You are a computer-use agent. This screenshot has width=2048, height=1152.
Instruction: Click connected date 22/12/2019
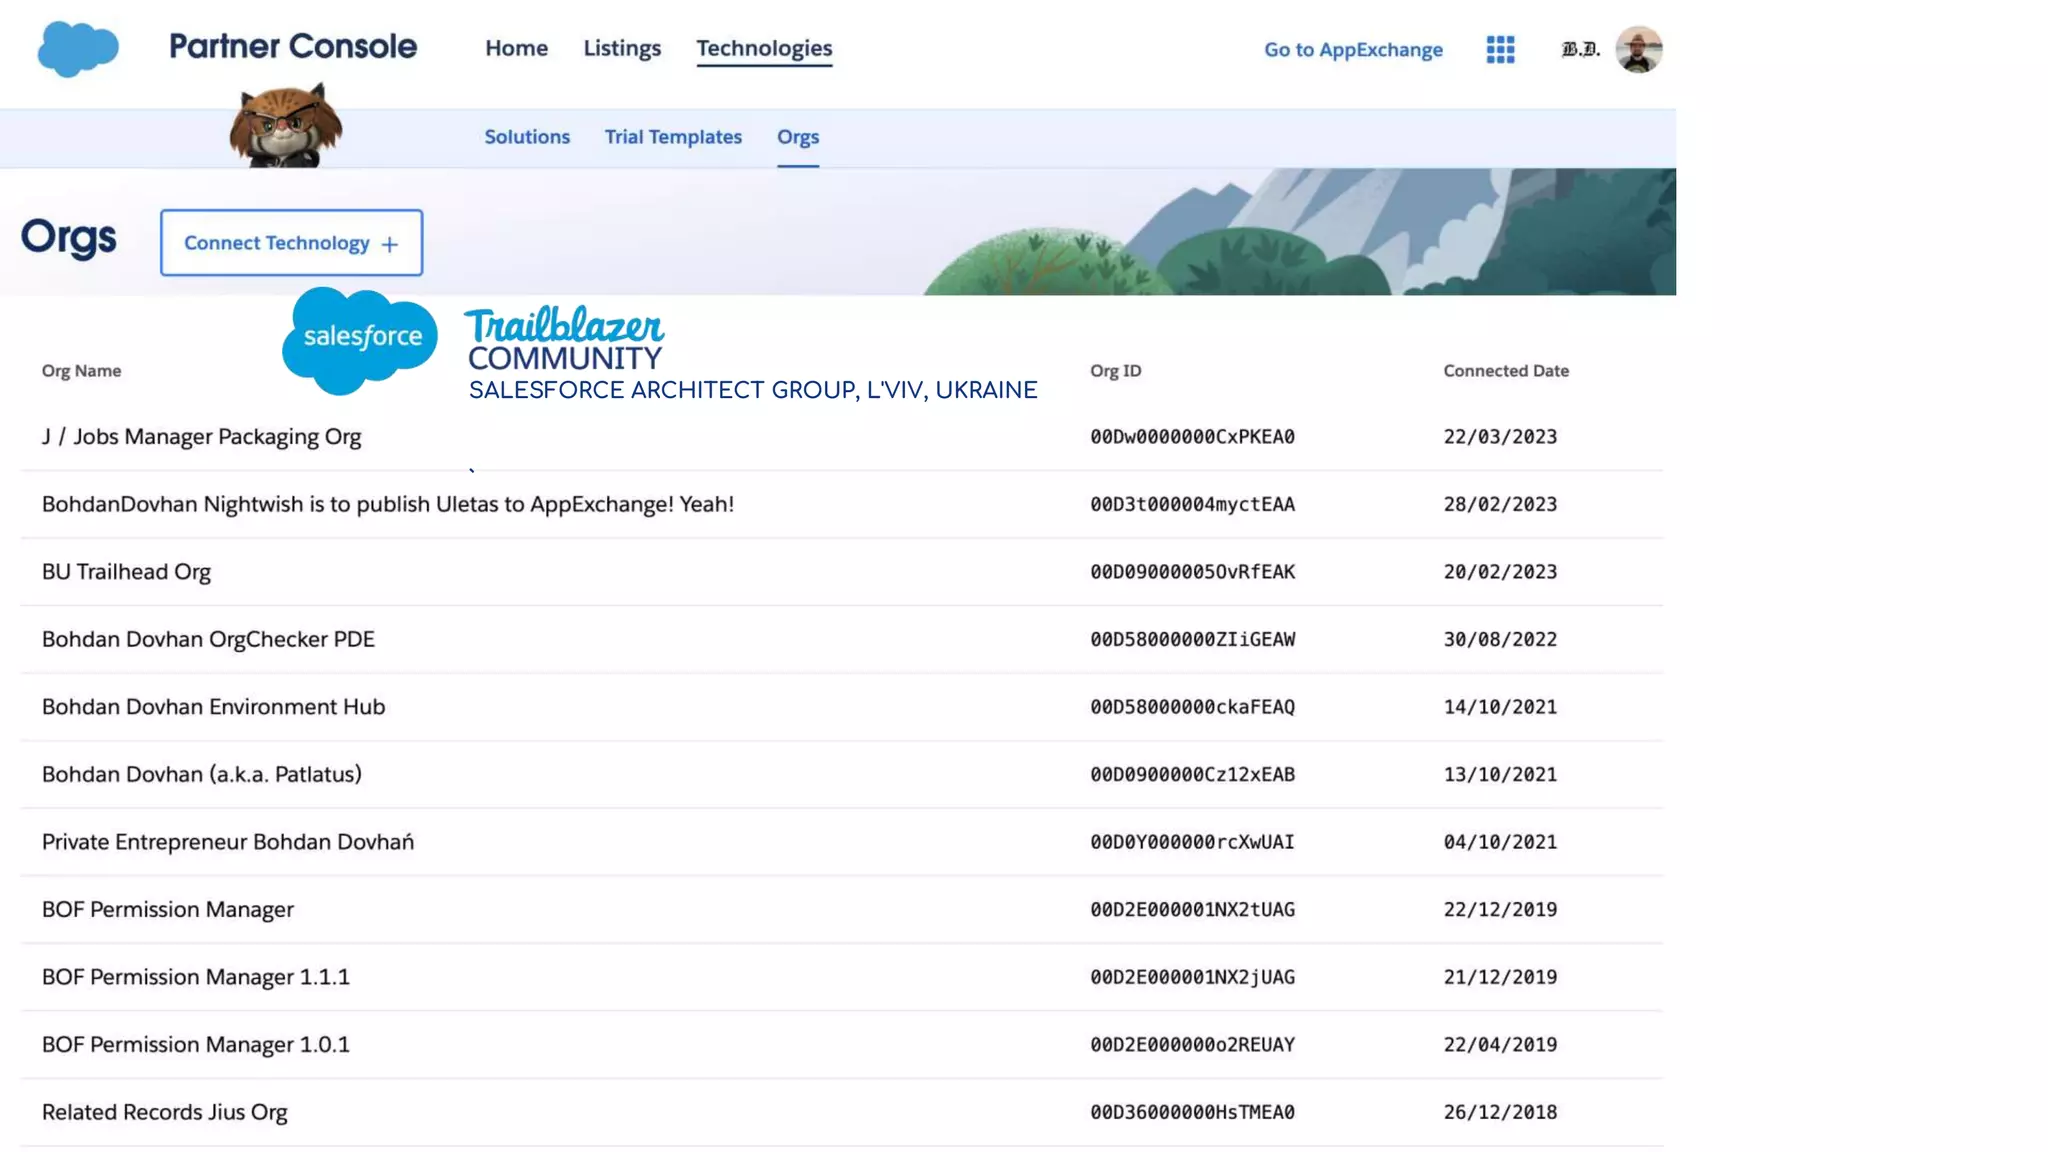(x=1500, y=909)
